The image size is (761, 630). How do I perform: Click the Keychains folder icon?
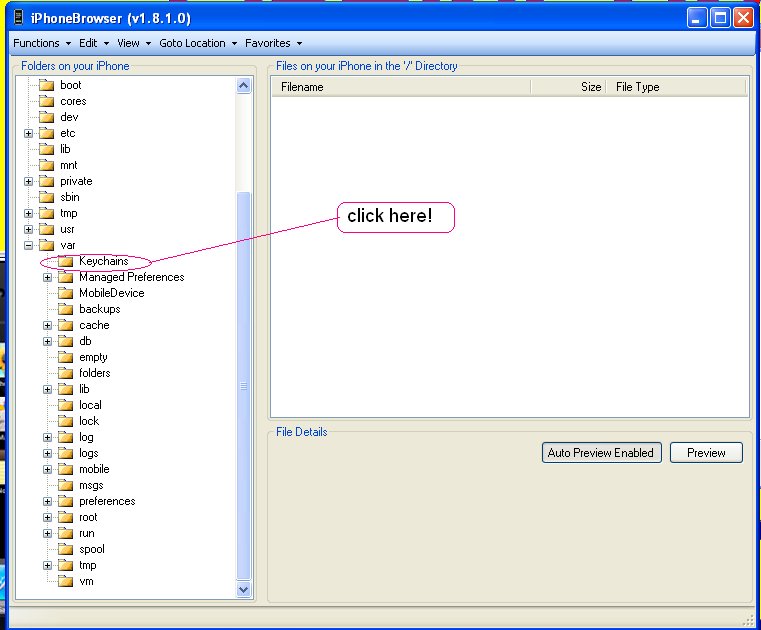click(66, 262)
